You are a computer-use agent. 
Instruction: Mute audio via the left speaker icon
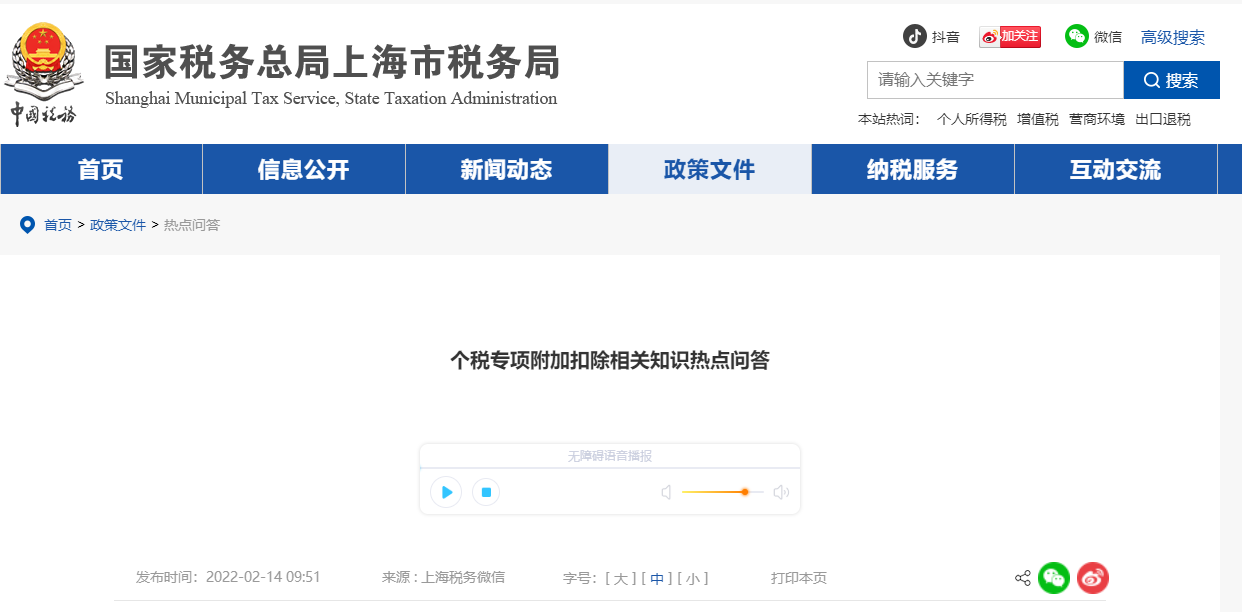click(666, 492)
